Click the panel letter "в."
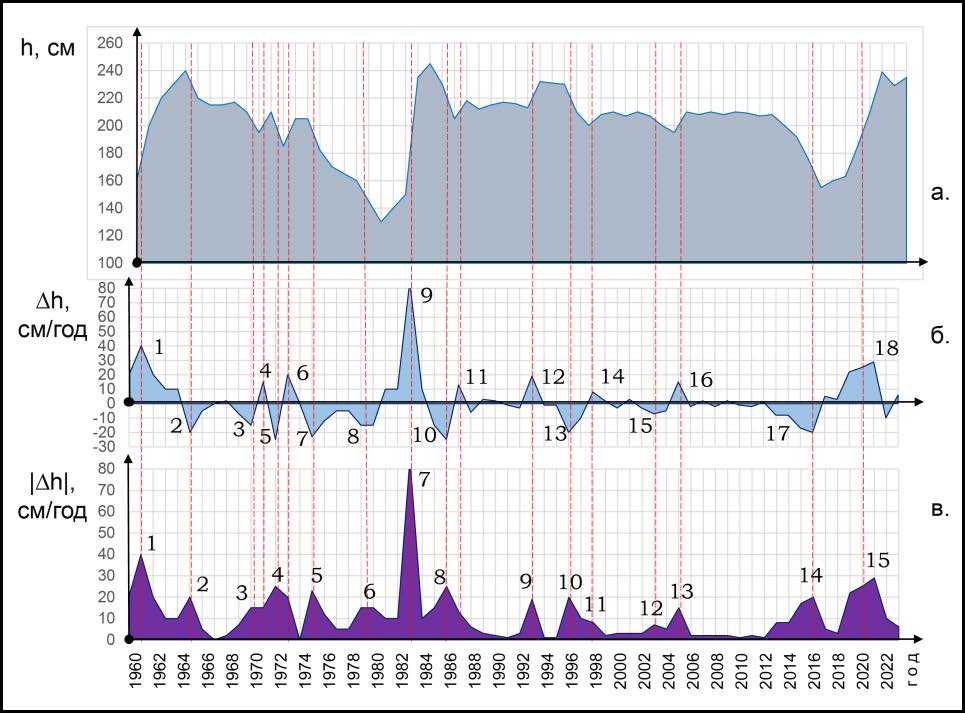 point(940,508)
